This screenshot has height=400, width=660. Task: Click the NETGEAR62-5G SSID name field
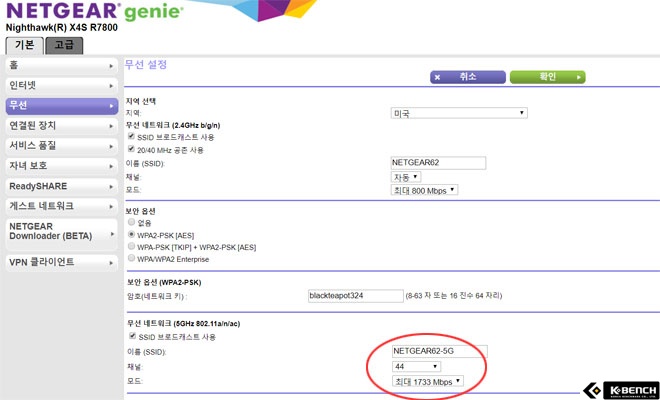(440, 351)
